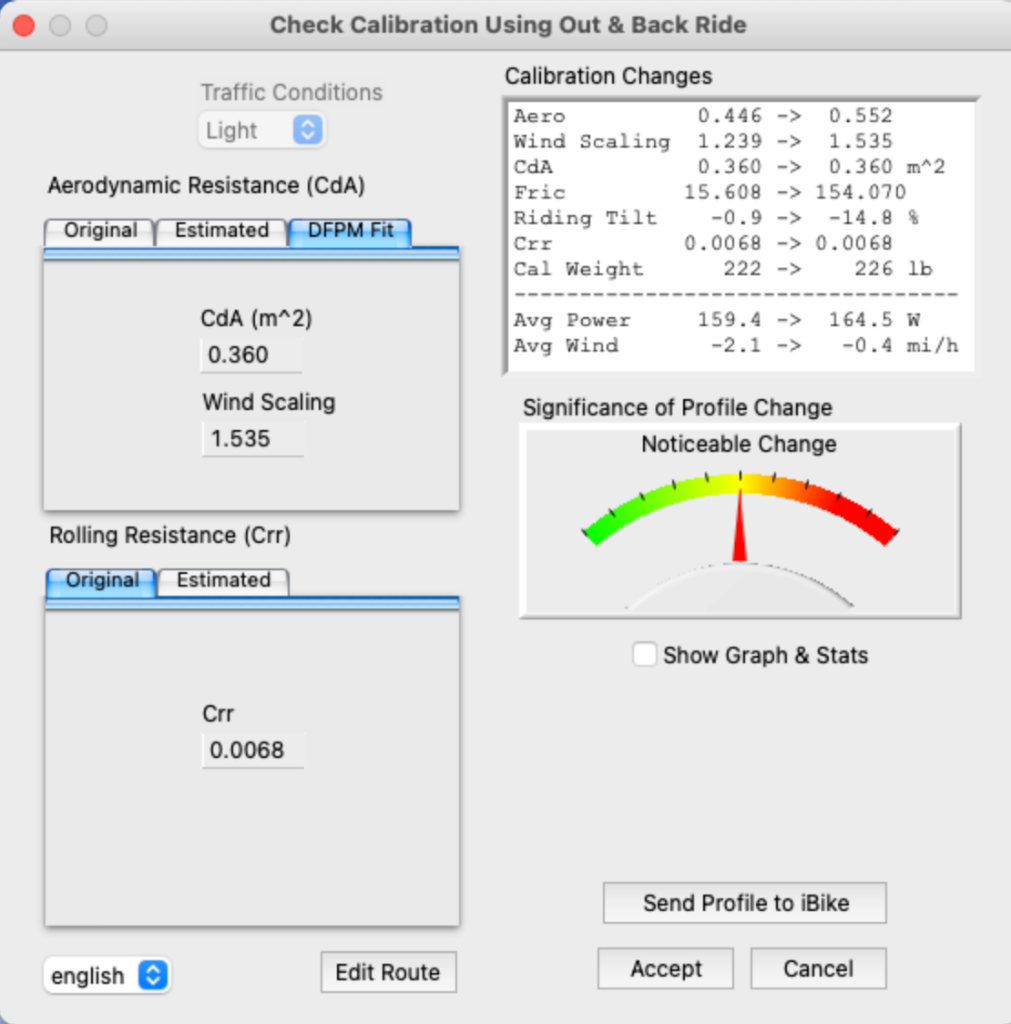Click the Send Profile to iBike button
The image size is (1011, 1024).
coord(743,902)
